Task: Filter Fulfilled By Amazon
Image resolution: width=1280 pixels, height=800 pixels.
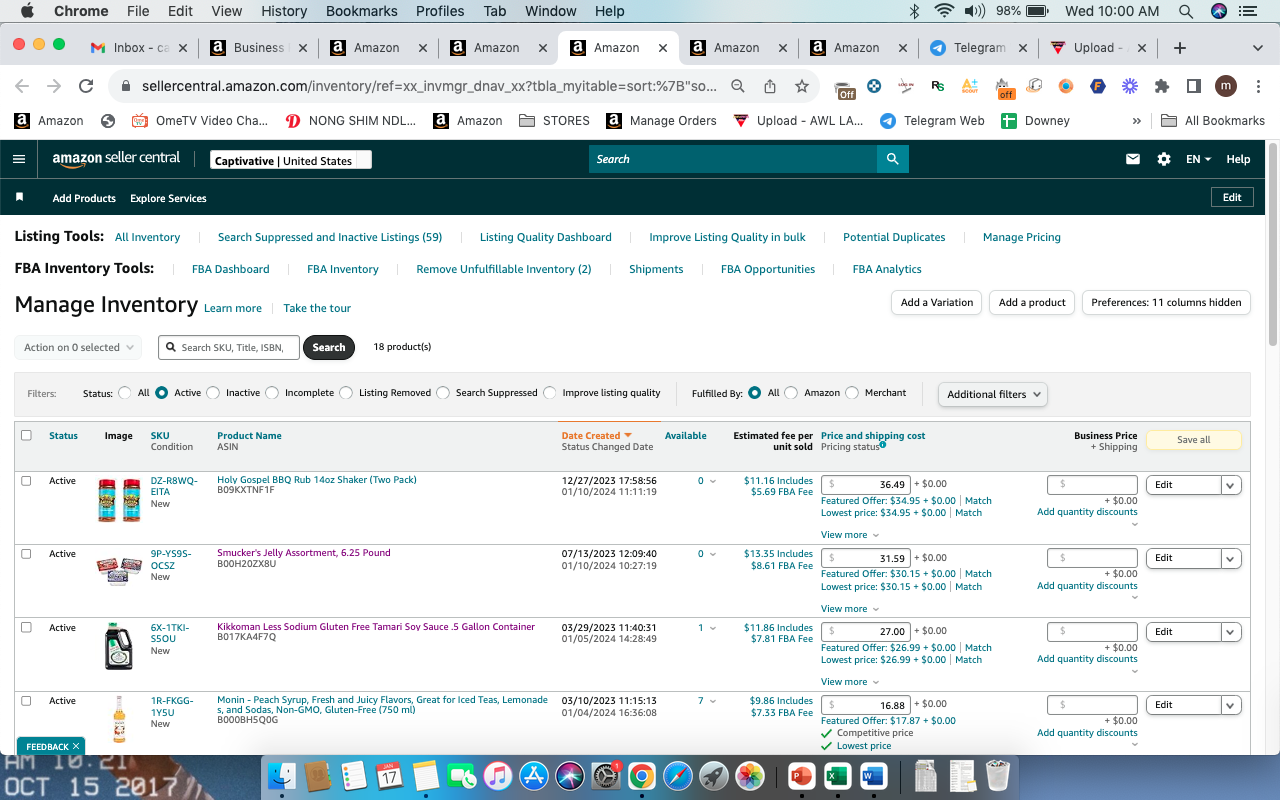Action: [x=791, y=393]
